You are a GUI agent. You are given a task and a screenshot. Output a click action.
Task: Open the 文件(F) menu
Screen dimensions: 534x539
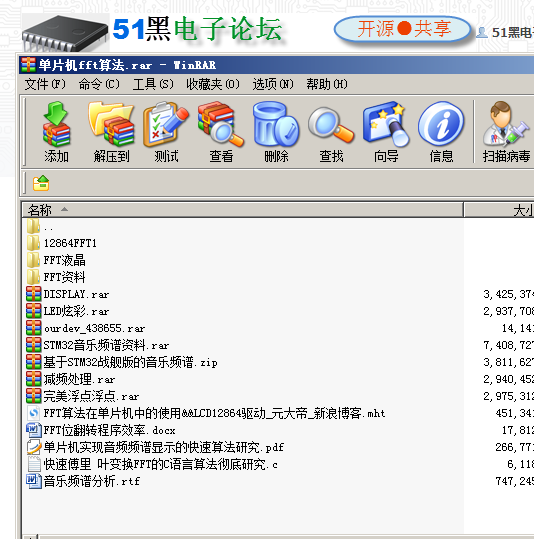45,84
